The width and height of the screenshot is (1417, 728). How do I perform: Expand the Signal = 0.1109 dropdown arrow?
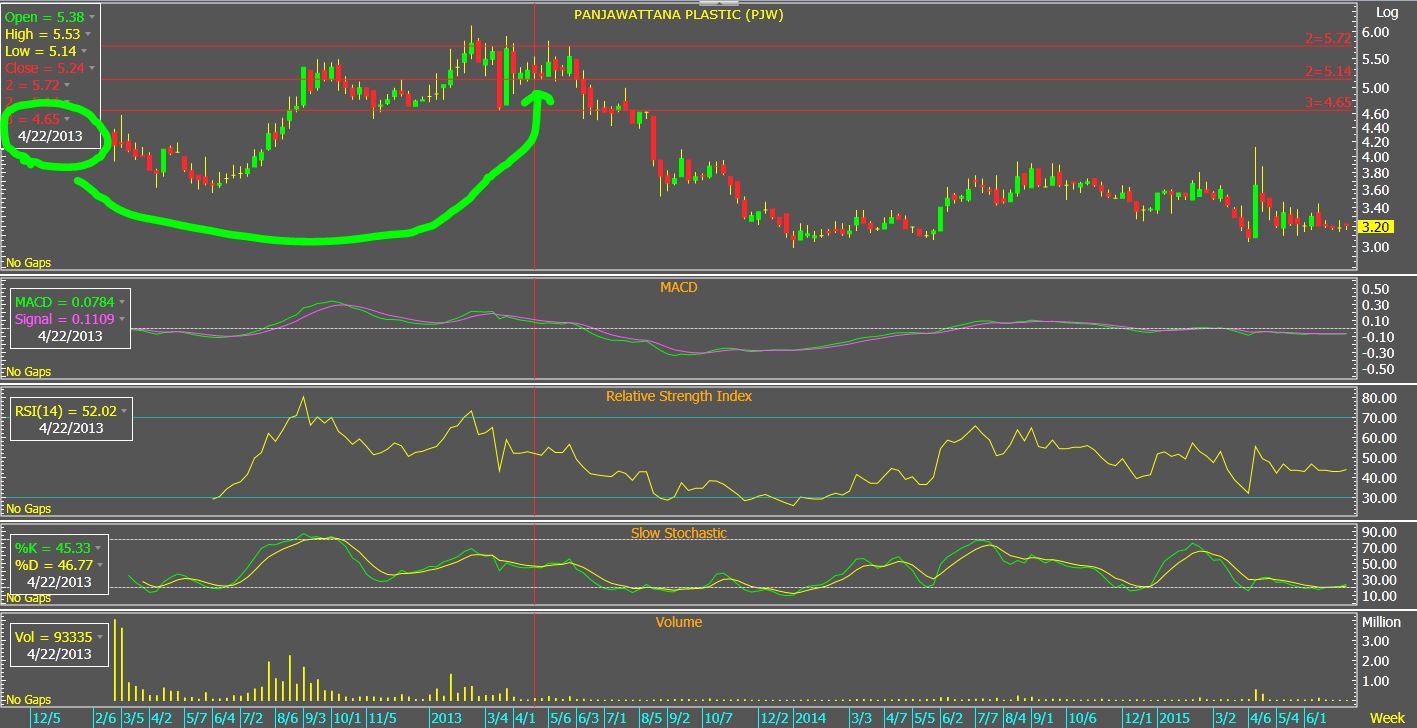click(x=122, y=319)
